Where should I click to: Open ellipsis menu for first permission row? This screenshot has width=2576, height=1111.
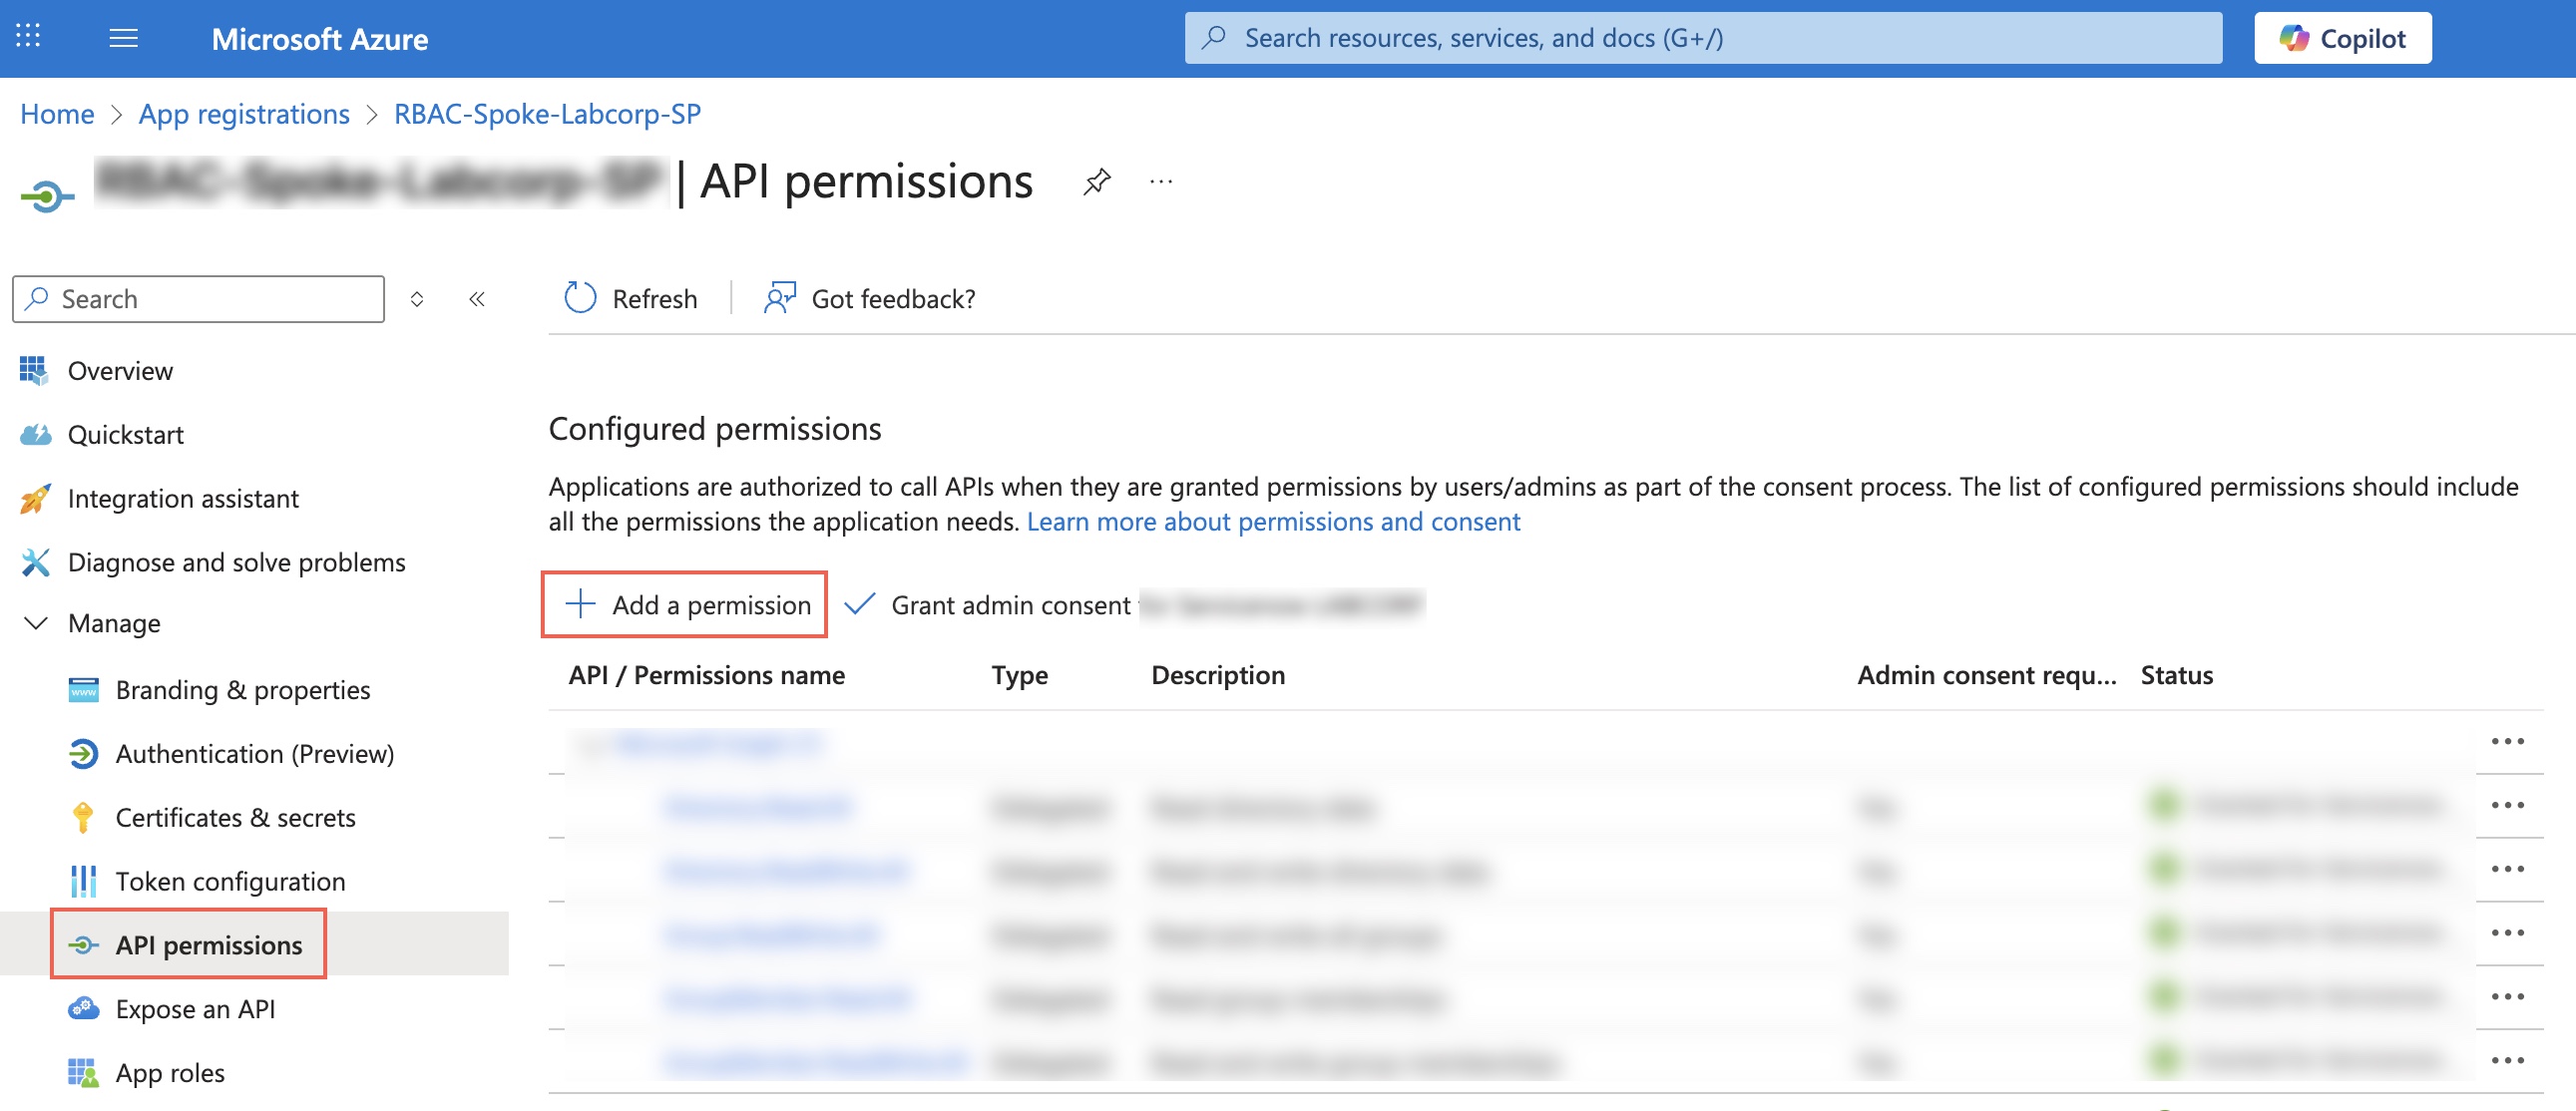(2507, 805)
